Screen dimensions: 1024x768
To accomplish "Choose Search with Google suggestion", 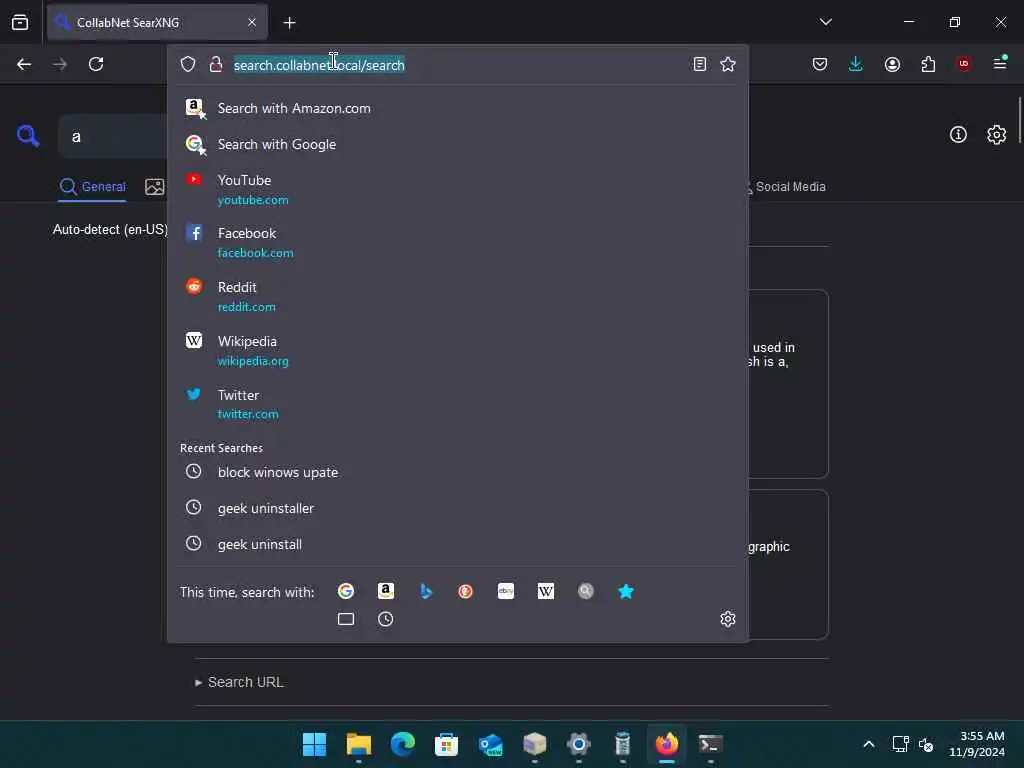I will tap(457, 144).
